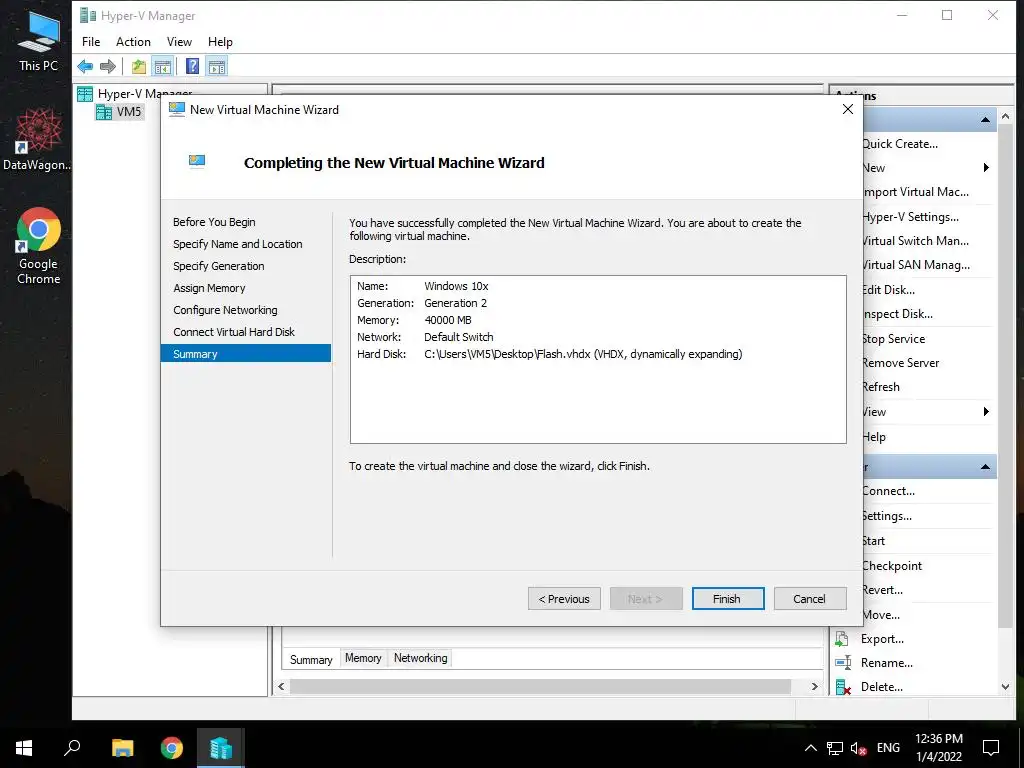This screenshot has height=768, width=1024.
Task: Go to Connect Virtual Hard Disk step
Action: [x=234, y=332]
